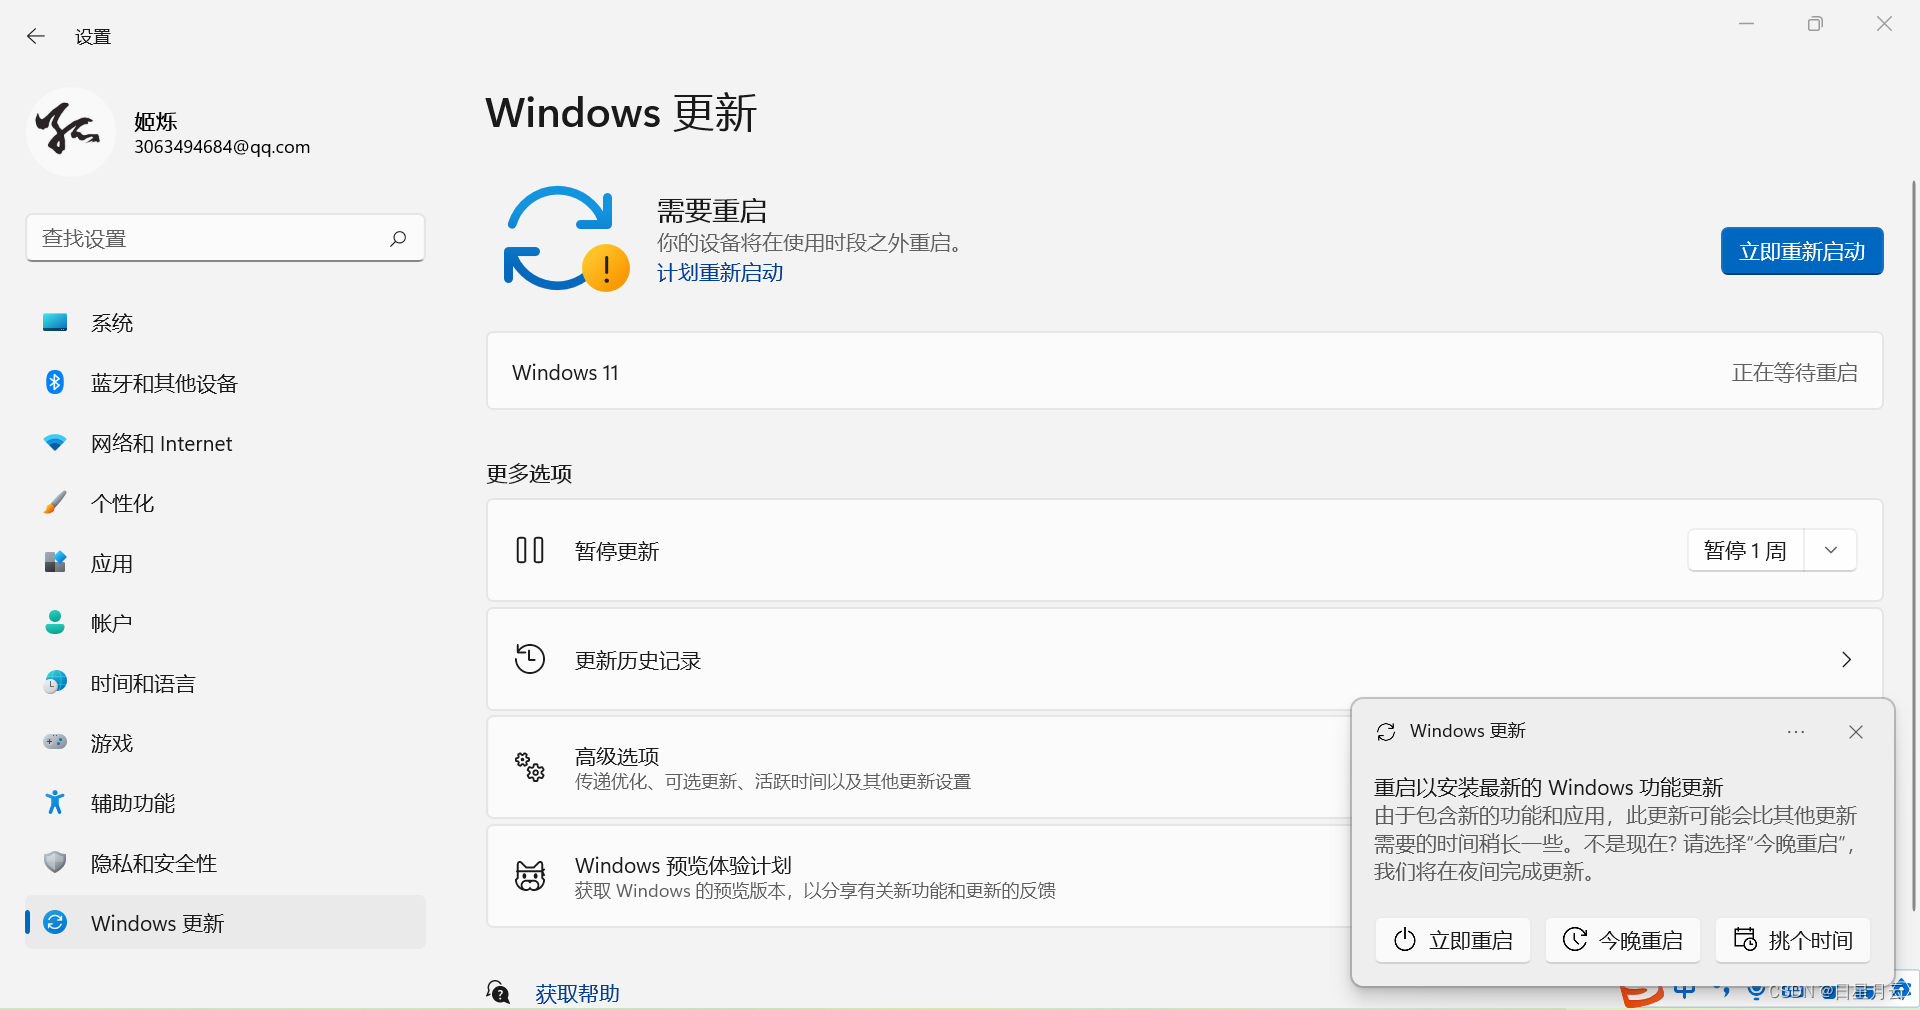Open 高级选项
1920x1010 pixels.
pyautogui.click(x=918, y=767)
